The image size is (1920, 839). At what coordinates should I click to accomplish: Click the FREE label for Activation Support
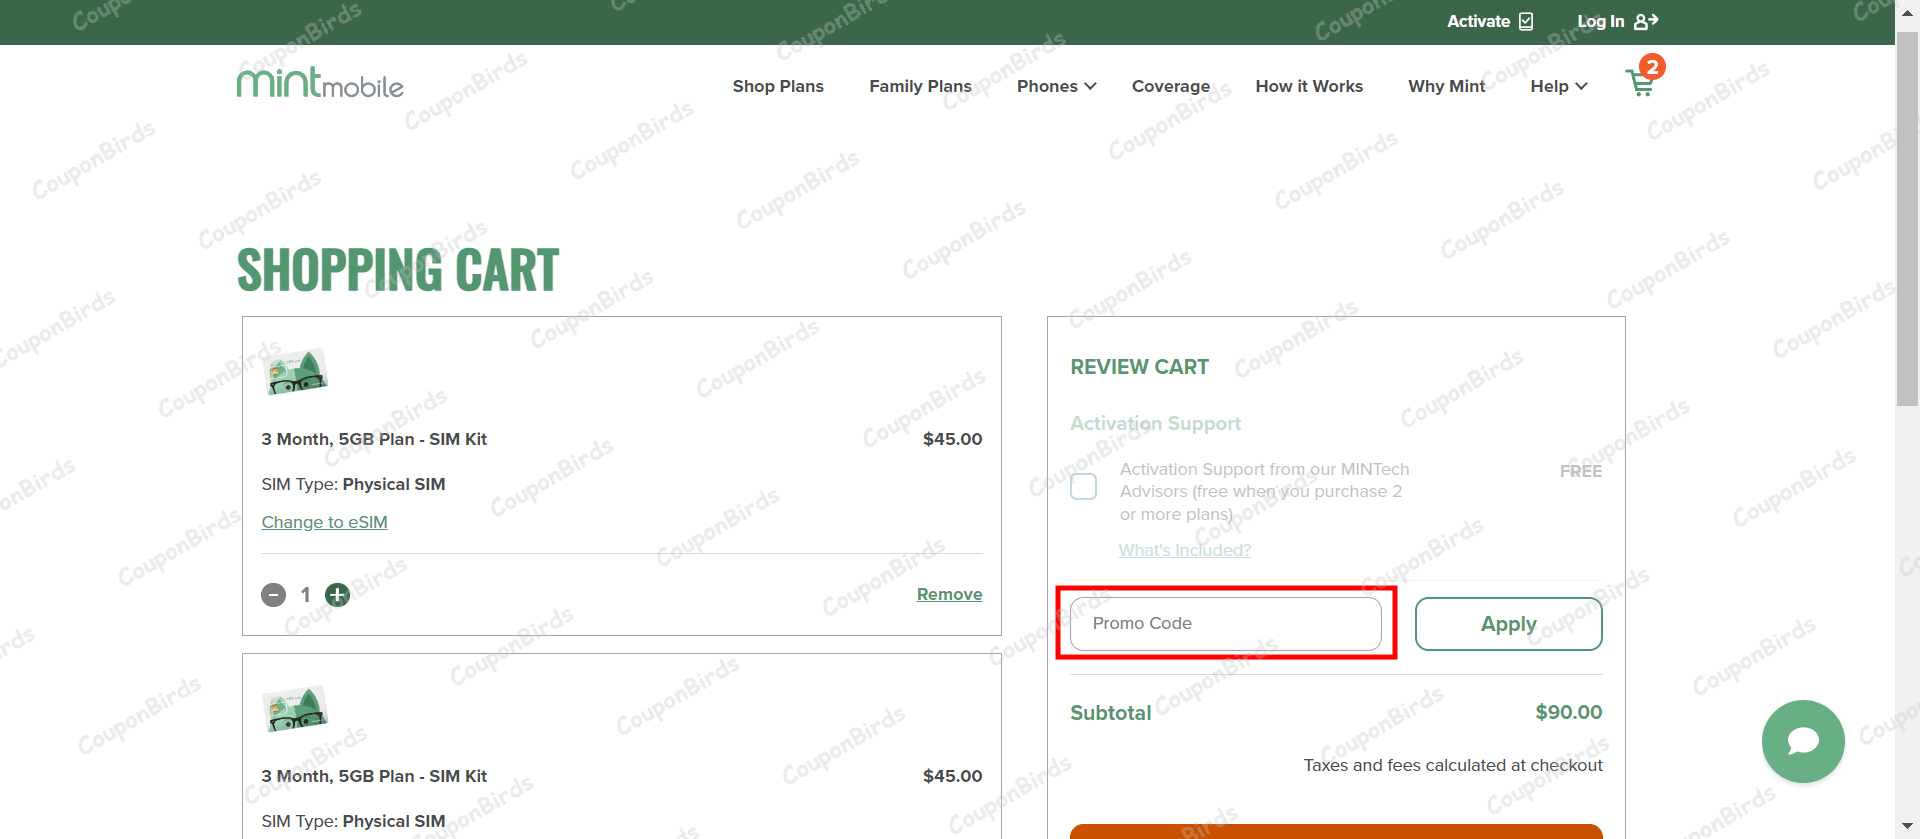pos(1580,471)
